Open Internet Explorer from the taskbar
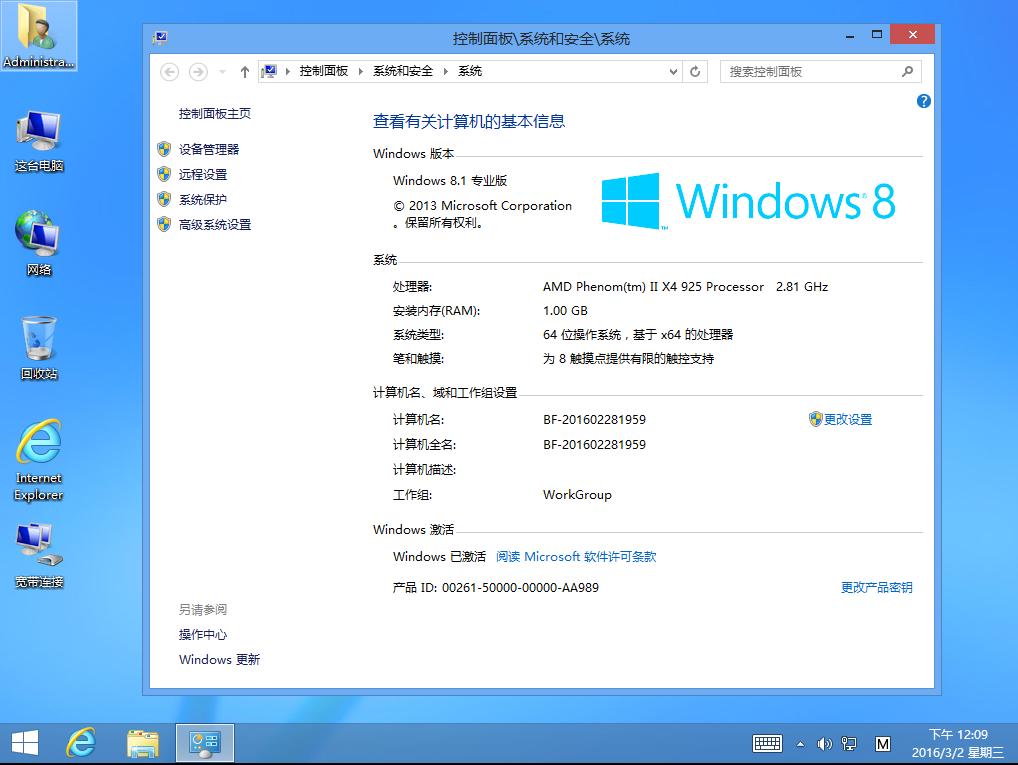 (x=81, y=743)
